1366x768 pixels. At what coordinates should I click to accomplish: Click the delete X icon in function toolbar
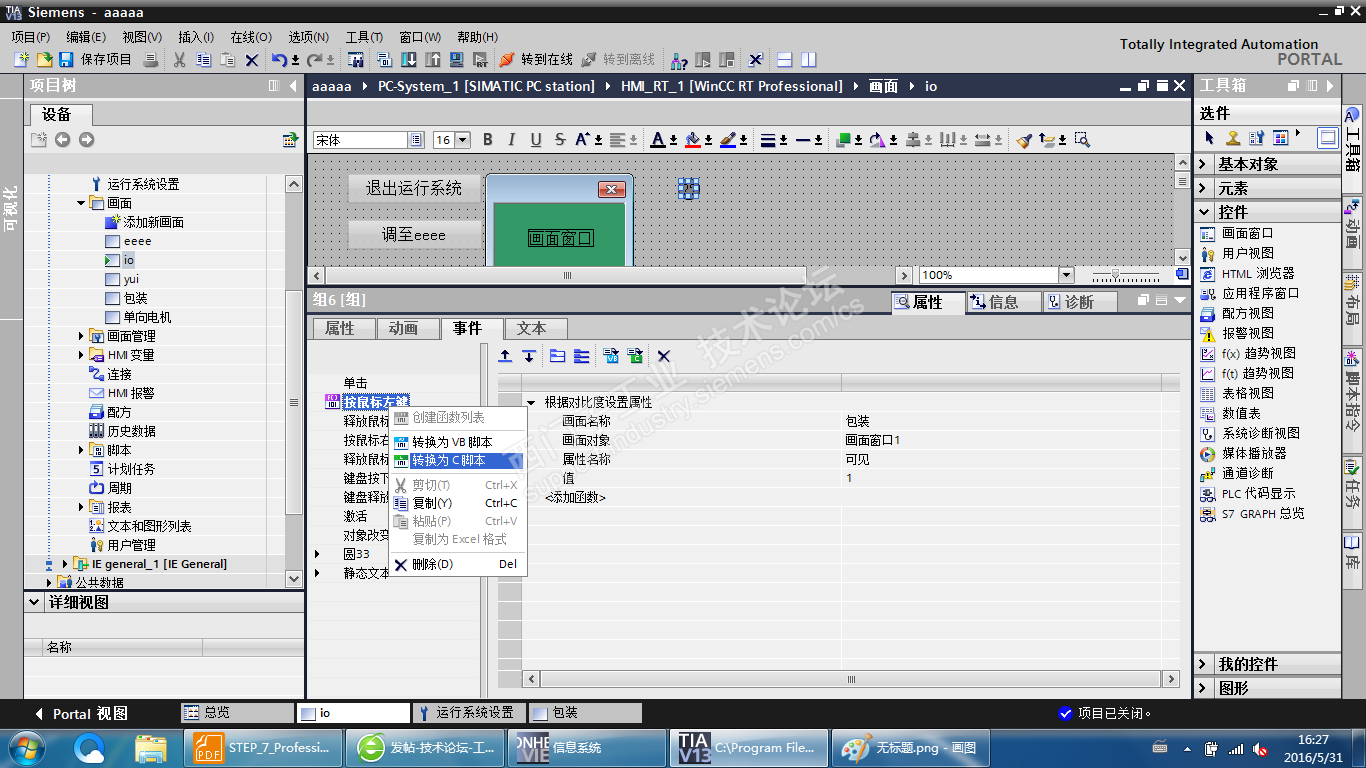[663, 356]
